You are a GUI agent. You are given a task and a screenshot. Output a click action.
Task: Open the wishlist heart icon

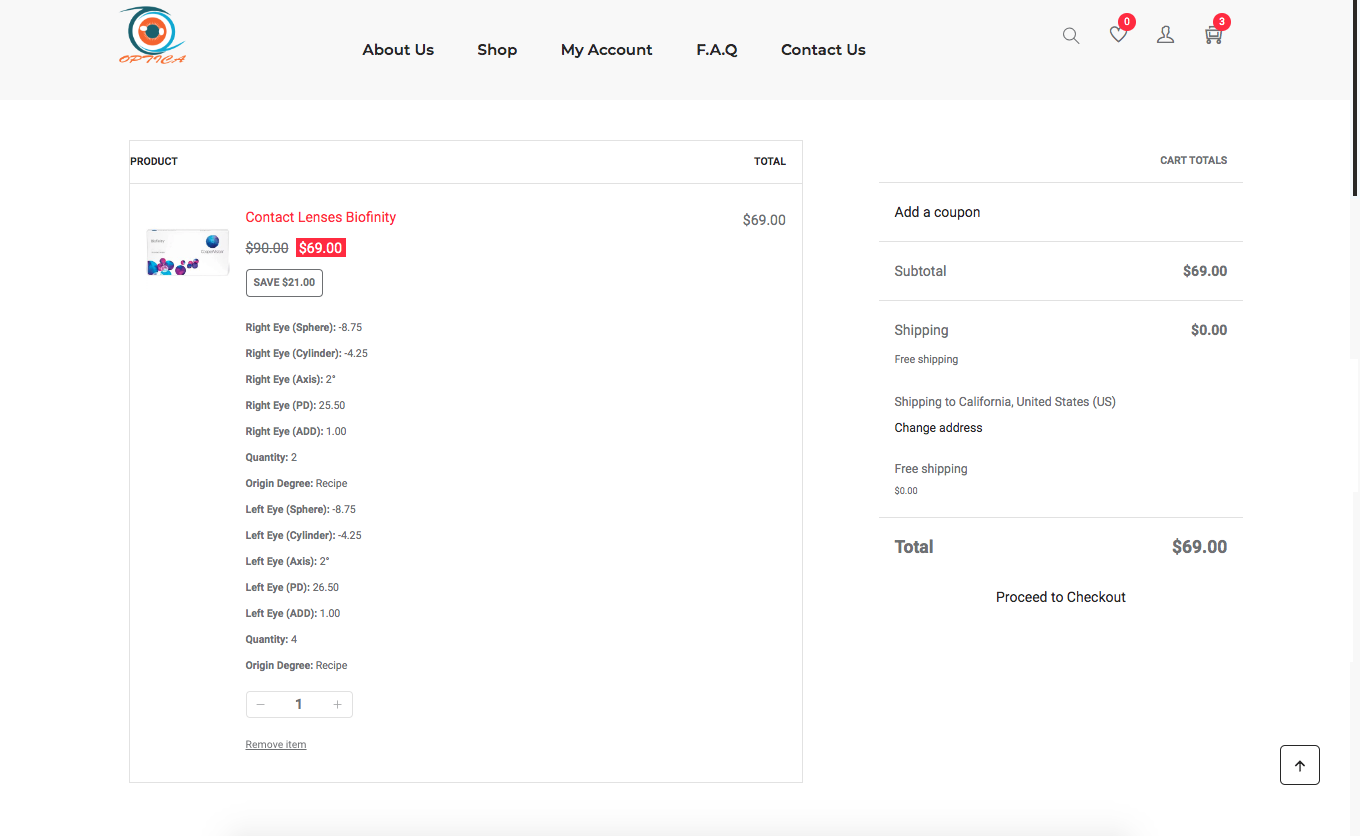1118,35
